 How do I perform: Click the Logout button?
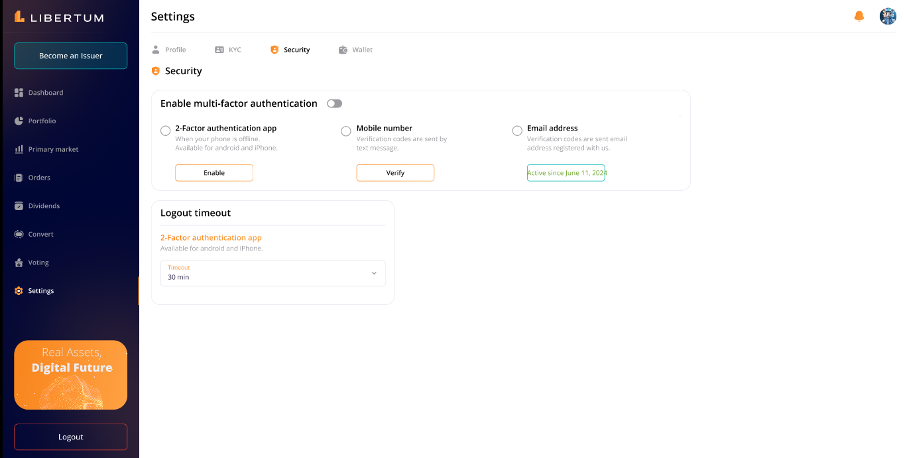[x=70, y=437]
